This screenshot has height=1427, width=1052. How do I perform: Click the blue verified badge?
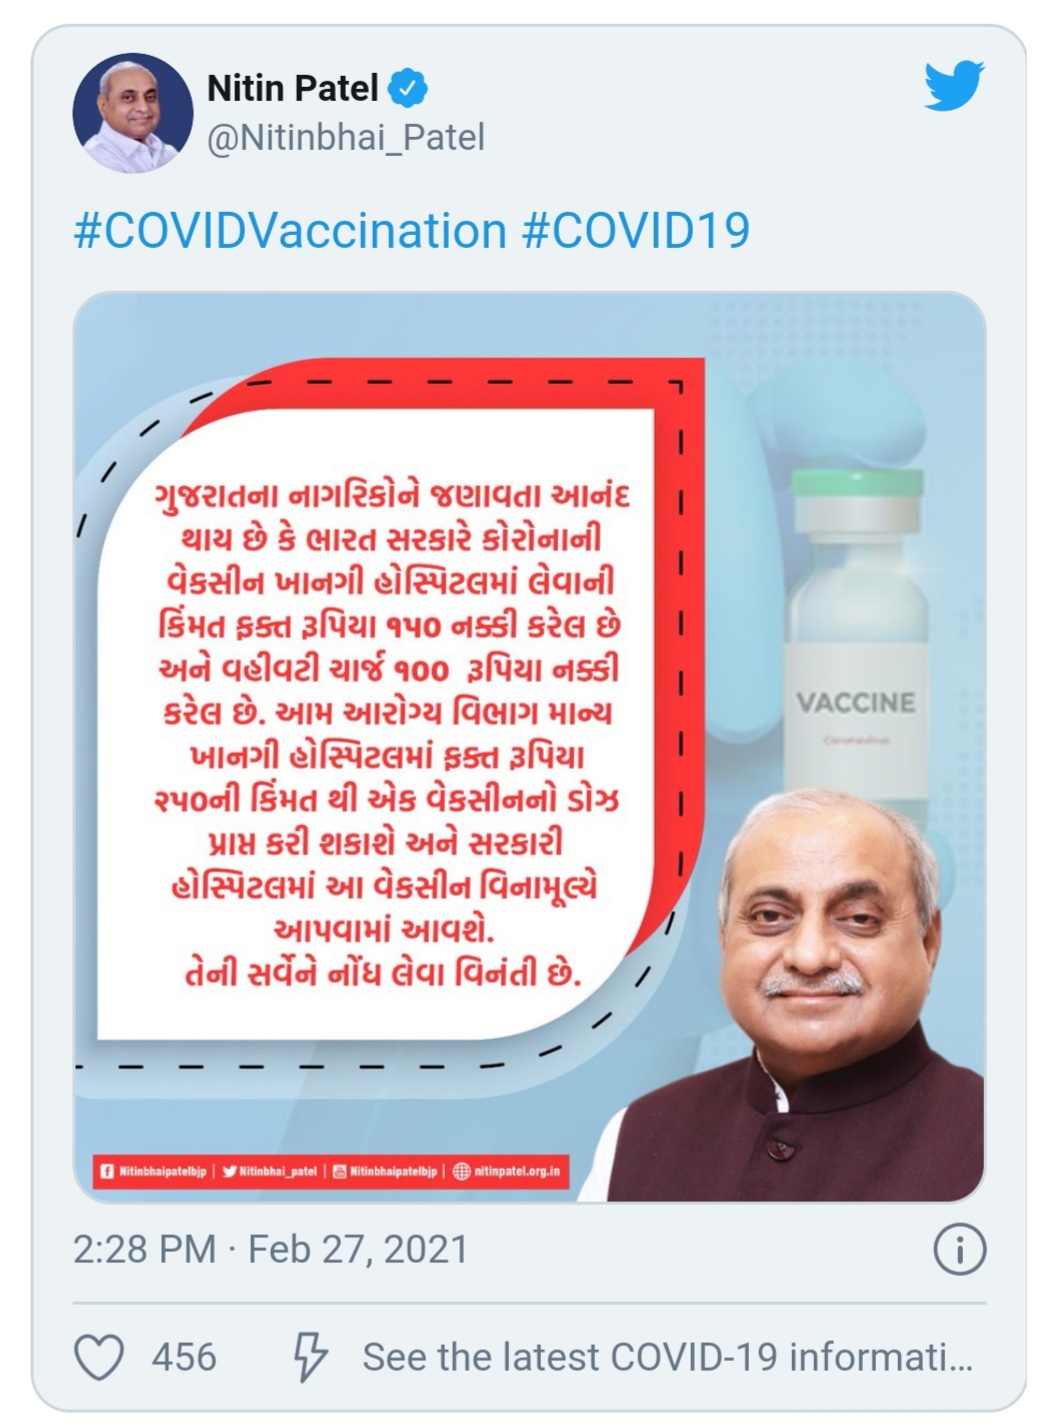pyautogui.click(x=408, y=89)
